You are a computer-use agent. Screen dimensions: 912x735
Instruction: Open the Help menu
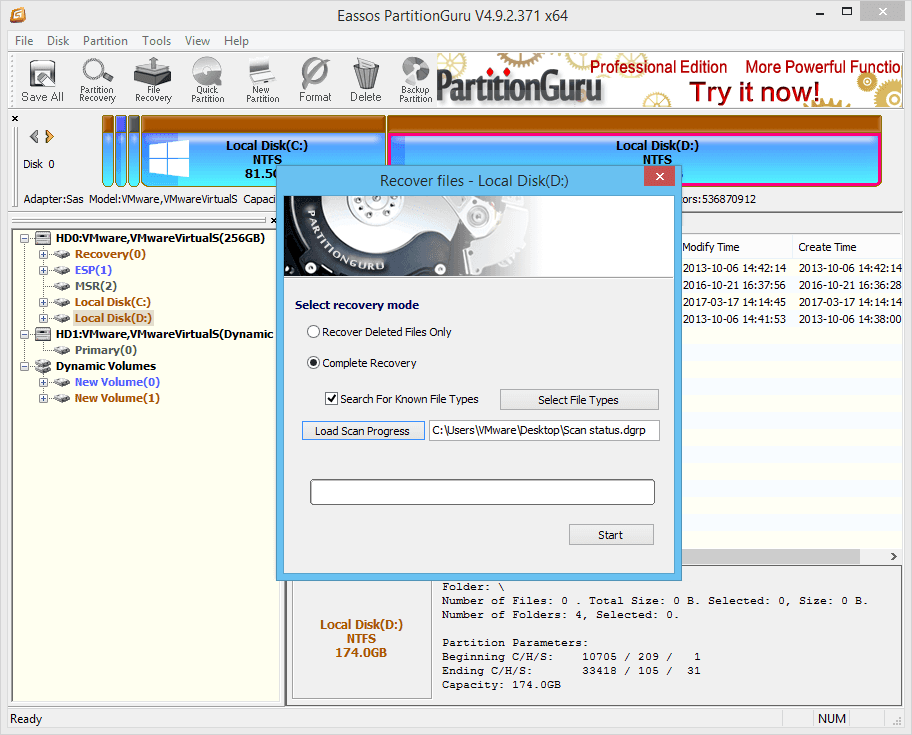(236, 41)
